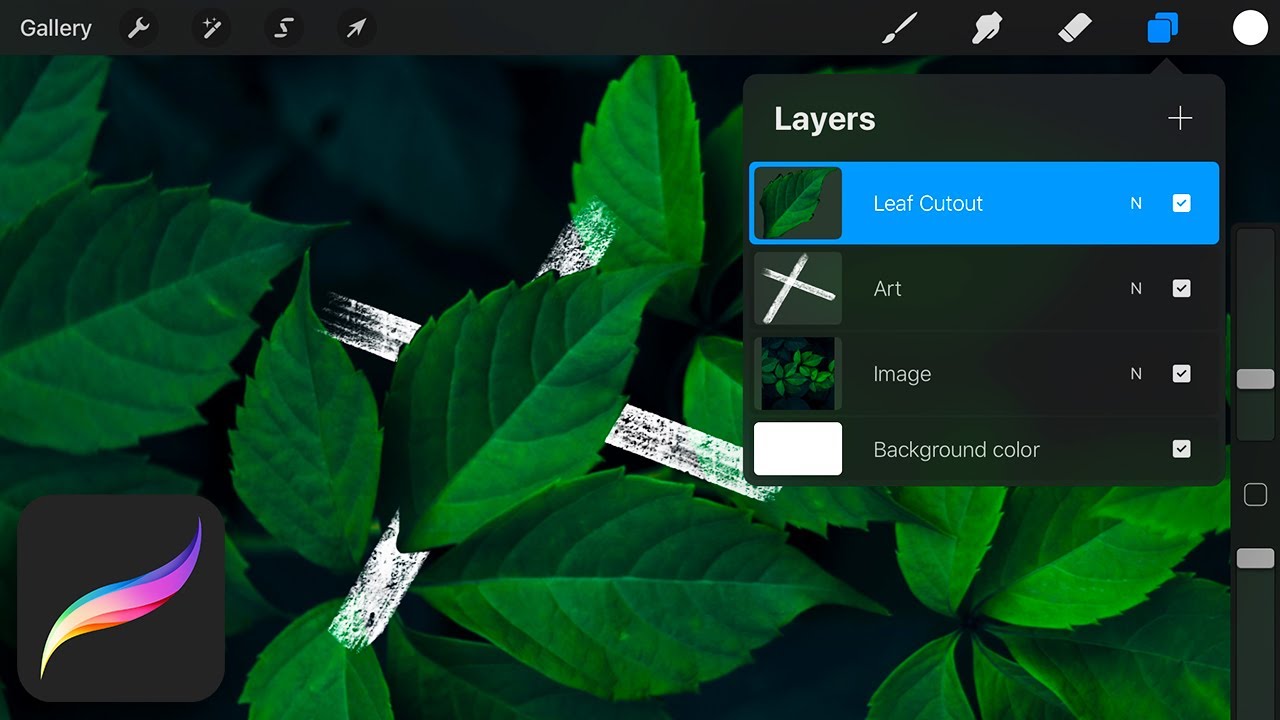Viewport: 1280px width, 720px height.
Task: Hide the Art layer
Action: point(1181,288)
